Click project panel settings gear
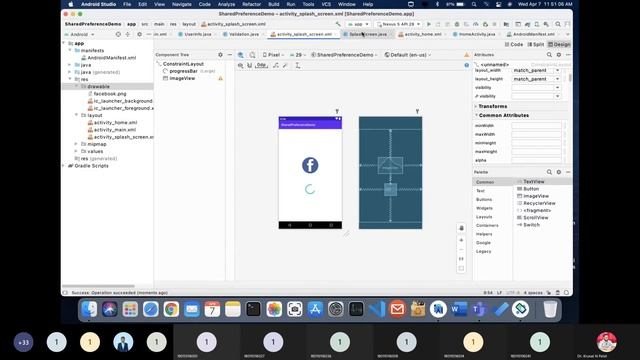640x360 pixels. pyautogui.click(x=140, y=34)
